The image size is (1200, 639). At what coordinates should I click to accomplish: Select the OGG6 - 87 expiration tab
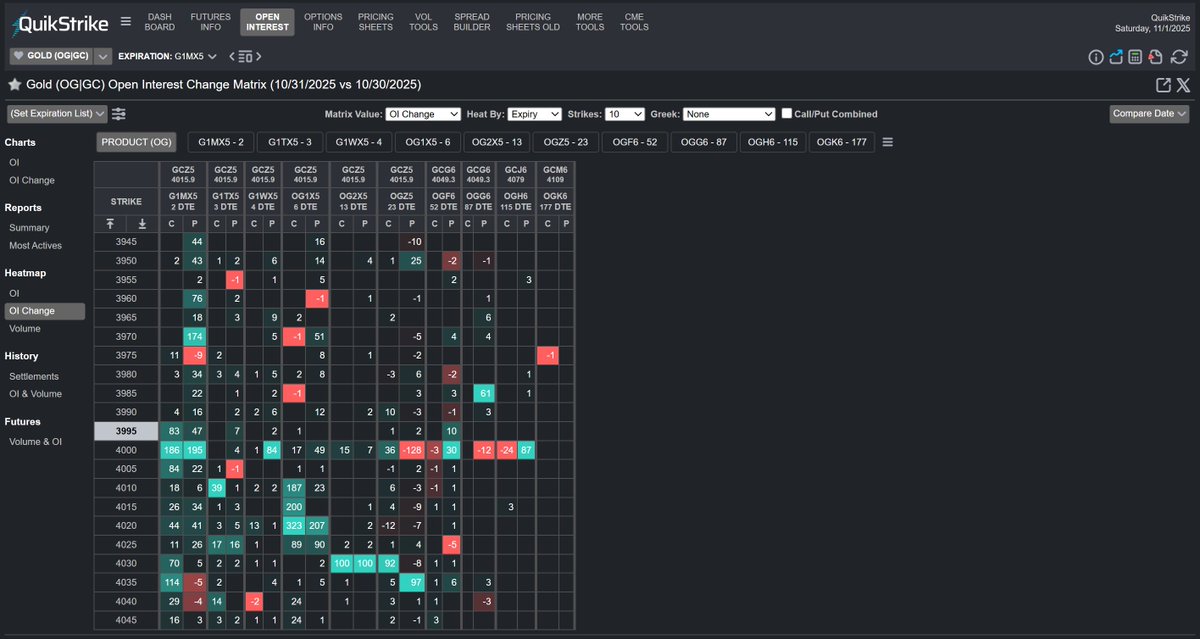705,142
